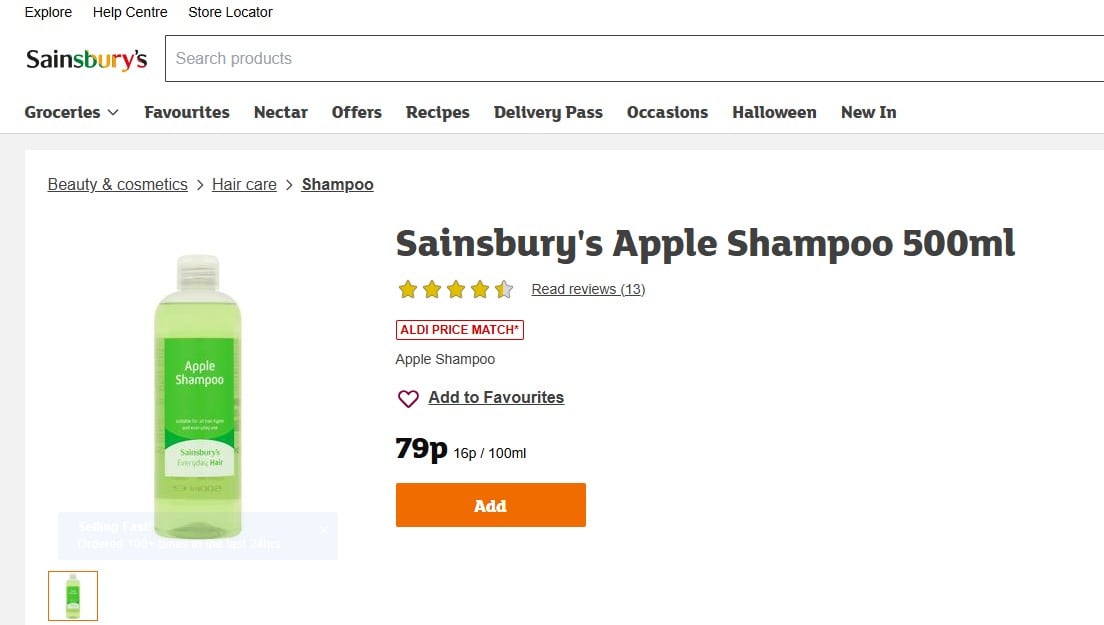Browse the Halloween section

click(x=774, y=112)
